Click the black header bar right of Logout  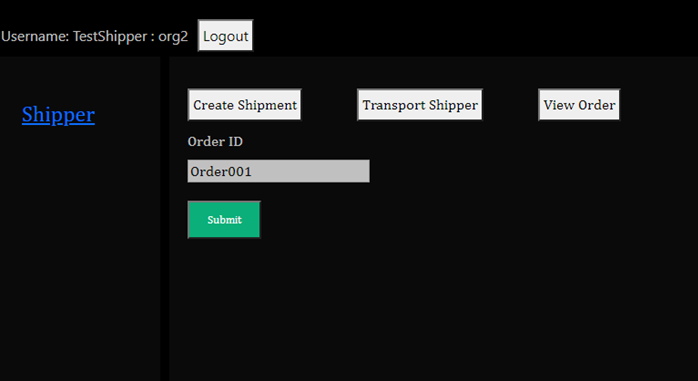coord(475,28)
